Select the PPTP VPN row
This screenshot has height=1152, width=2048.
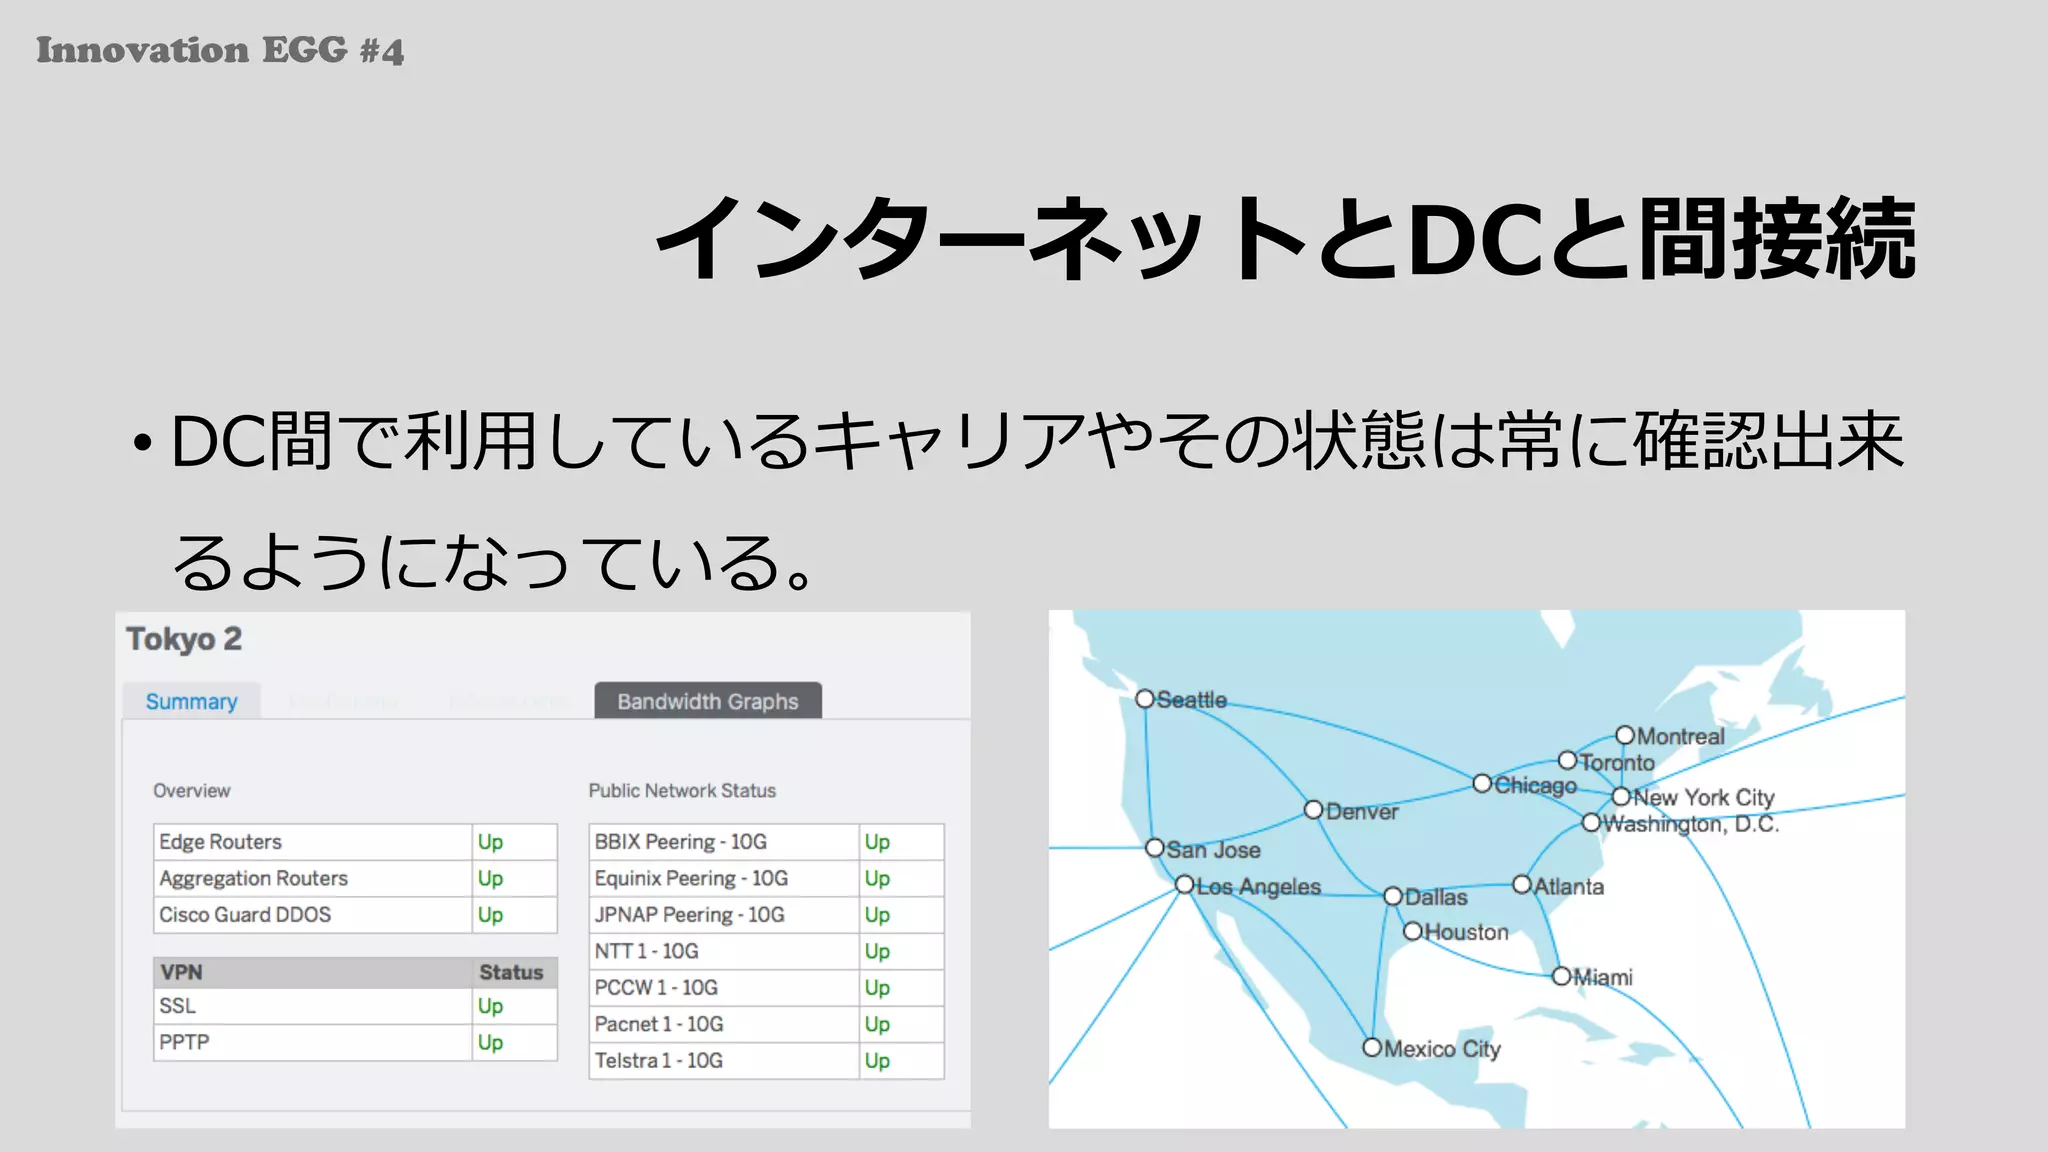point(355,1042)
